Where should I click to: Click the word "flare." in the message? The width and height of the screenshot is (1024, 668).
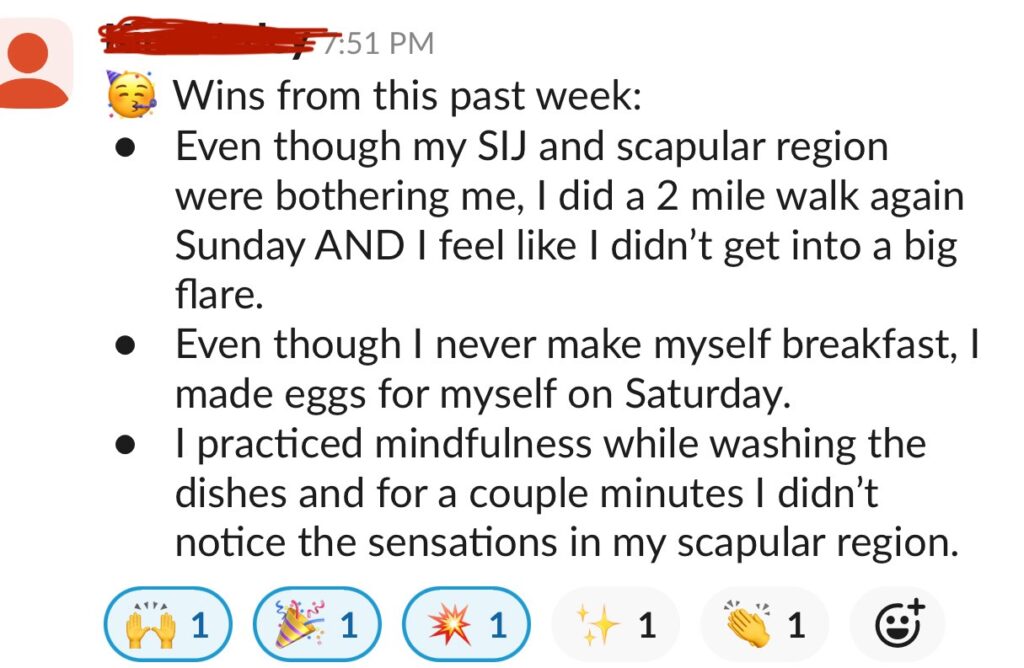[219, 294]
